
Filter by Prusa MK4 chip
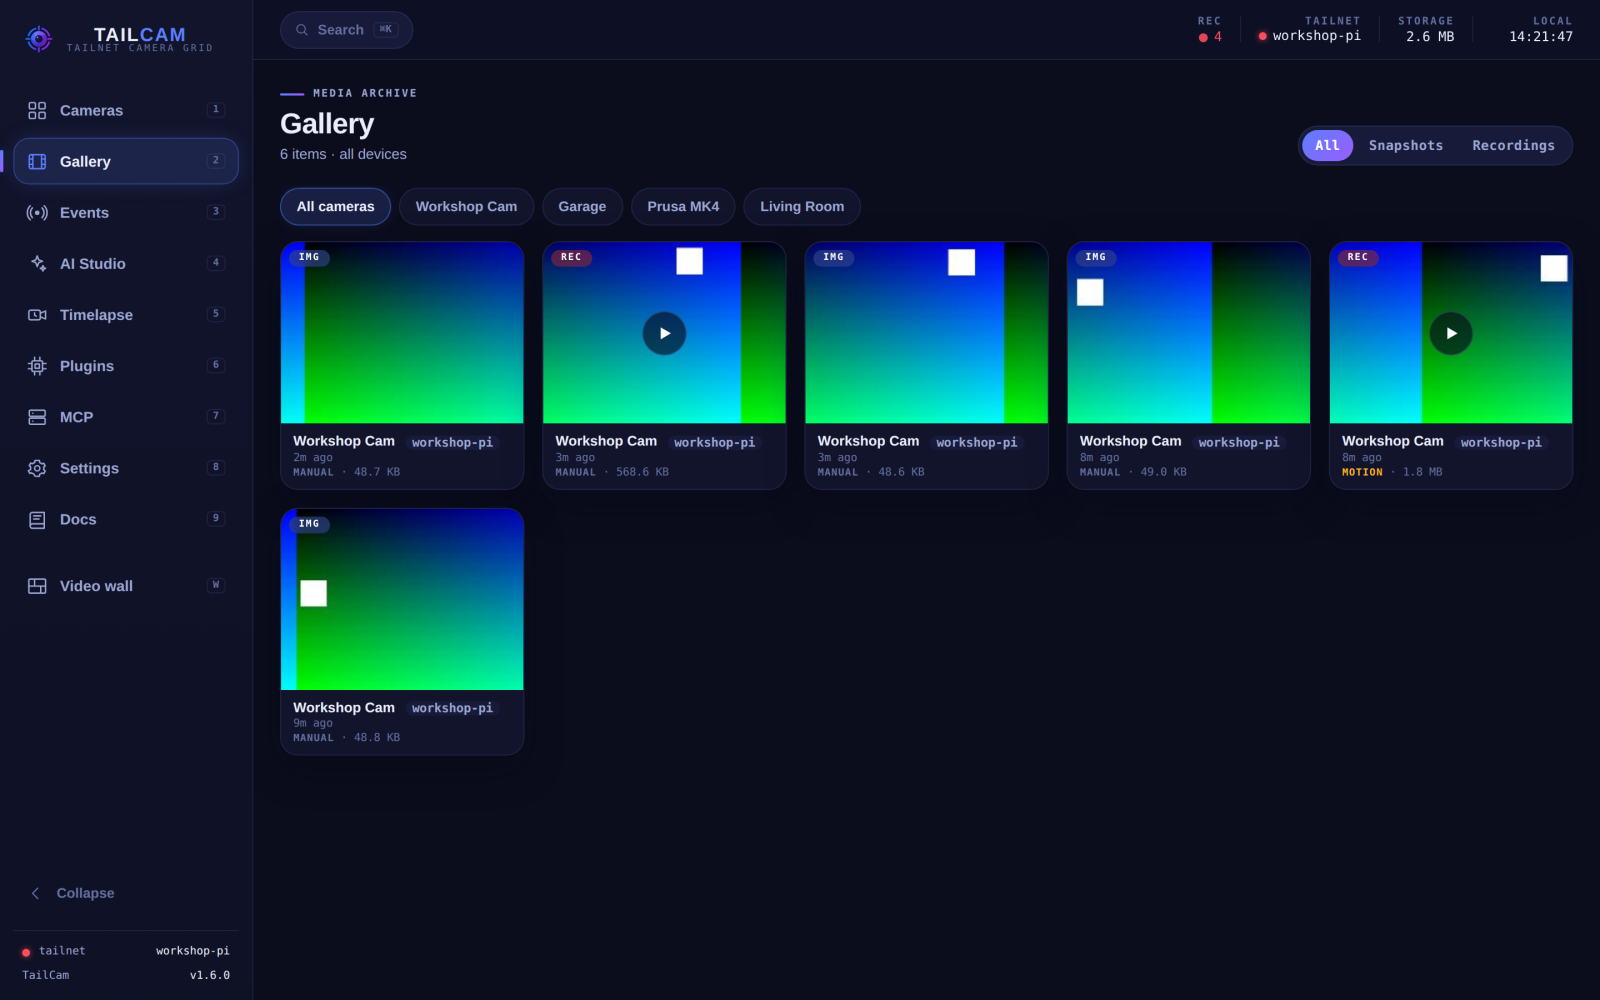[683, 206]
